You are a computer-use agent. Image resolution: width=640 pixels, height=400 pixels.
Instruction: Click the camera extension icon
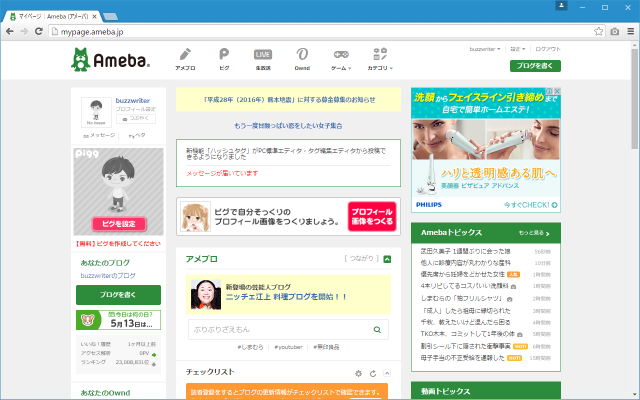[615, 31]
